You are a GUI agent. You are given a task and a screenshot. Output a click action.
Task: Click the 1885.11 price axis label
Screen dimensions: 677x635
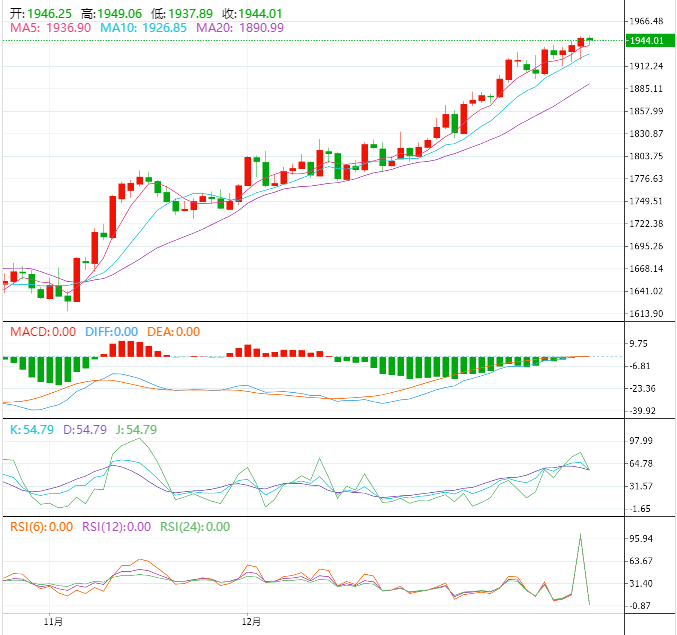(646, 88)
